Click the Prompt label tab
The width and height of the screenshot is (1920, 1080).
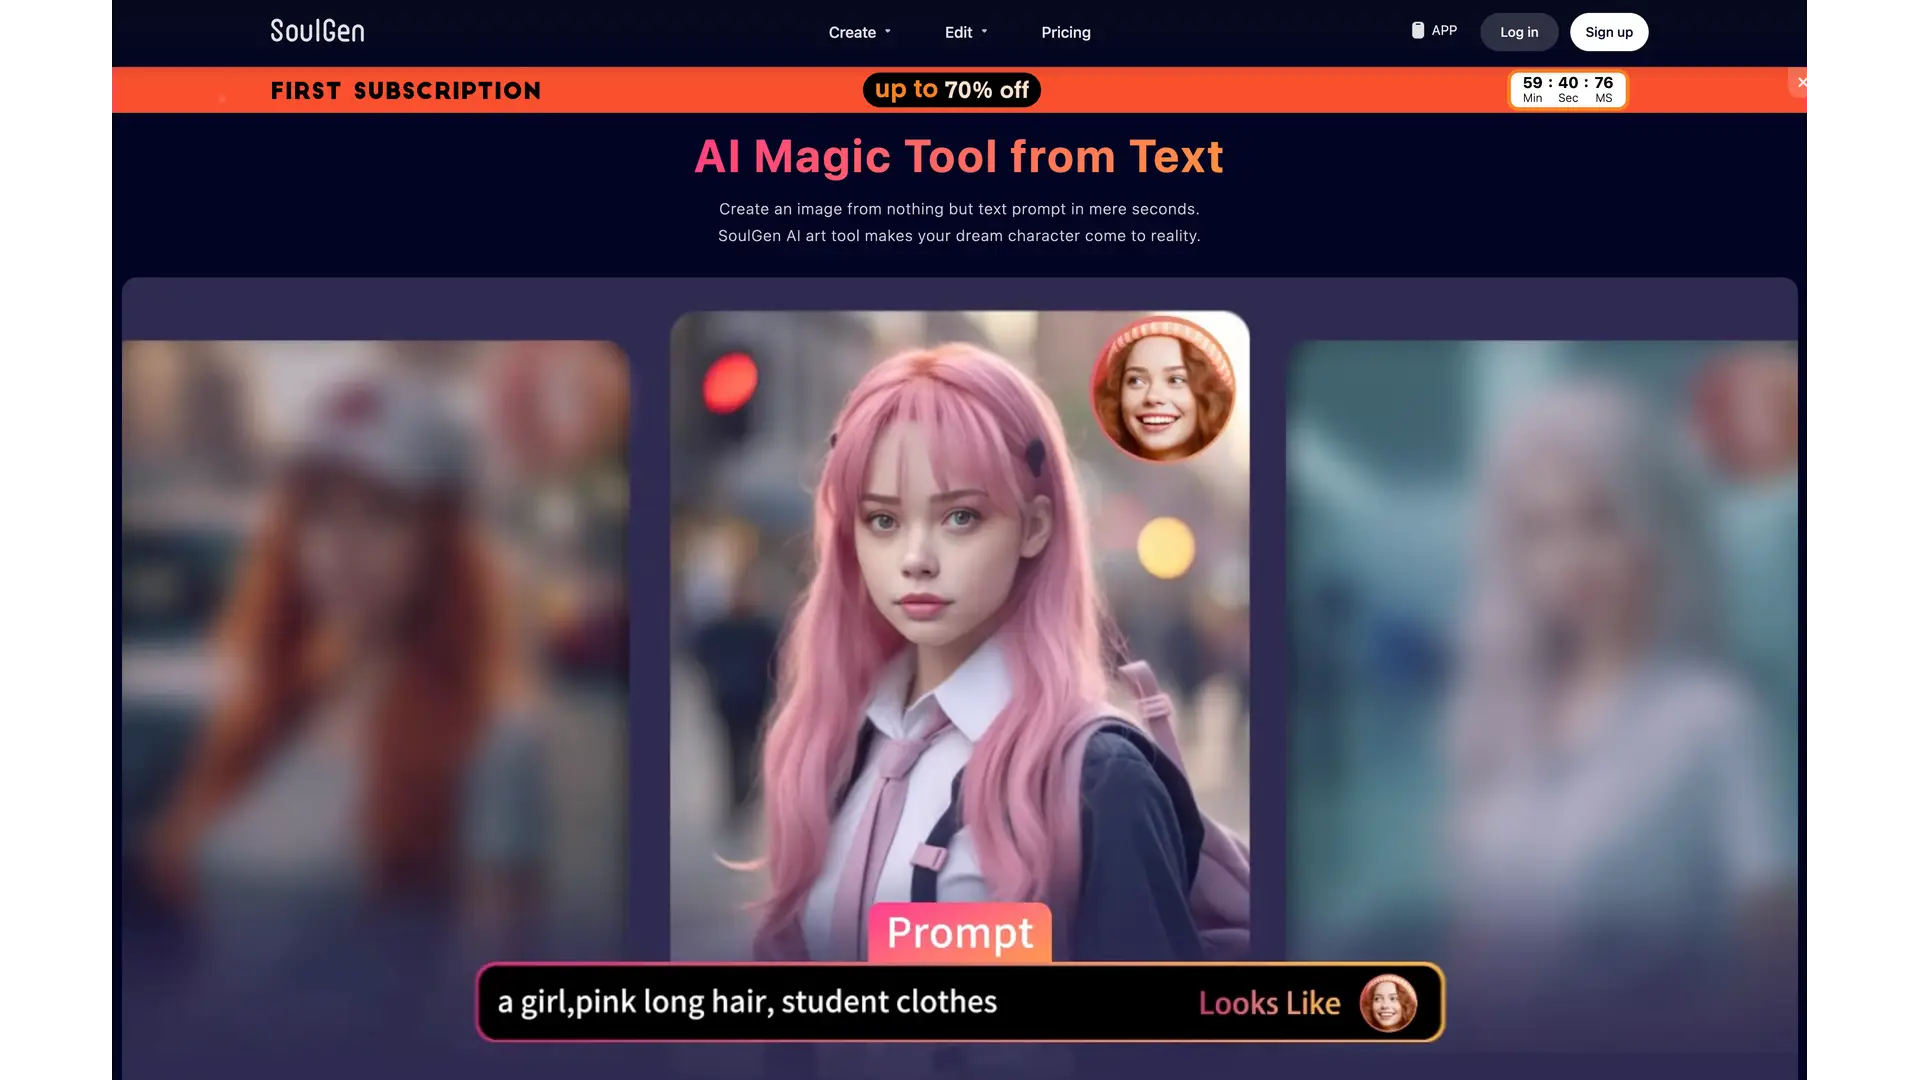coord(959,933)
